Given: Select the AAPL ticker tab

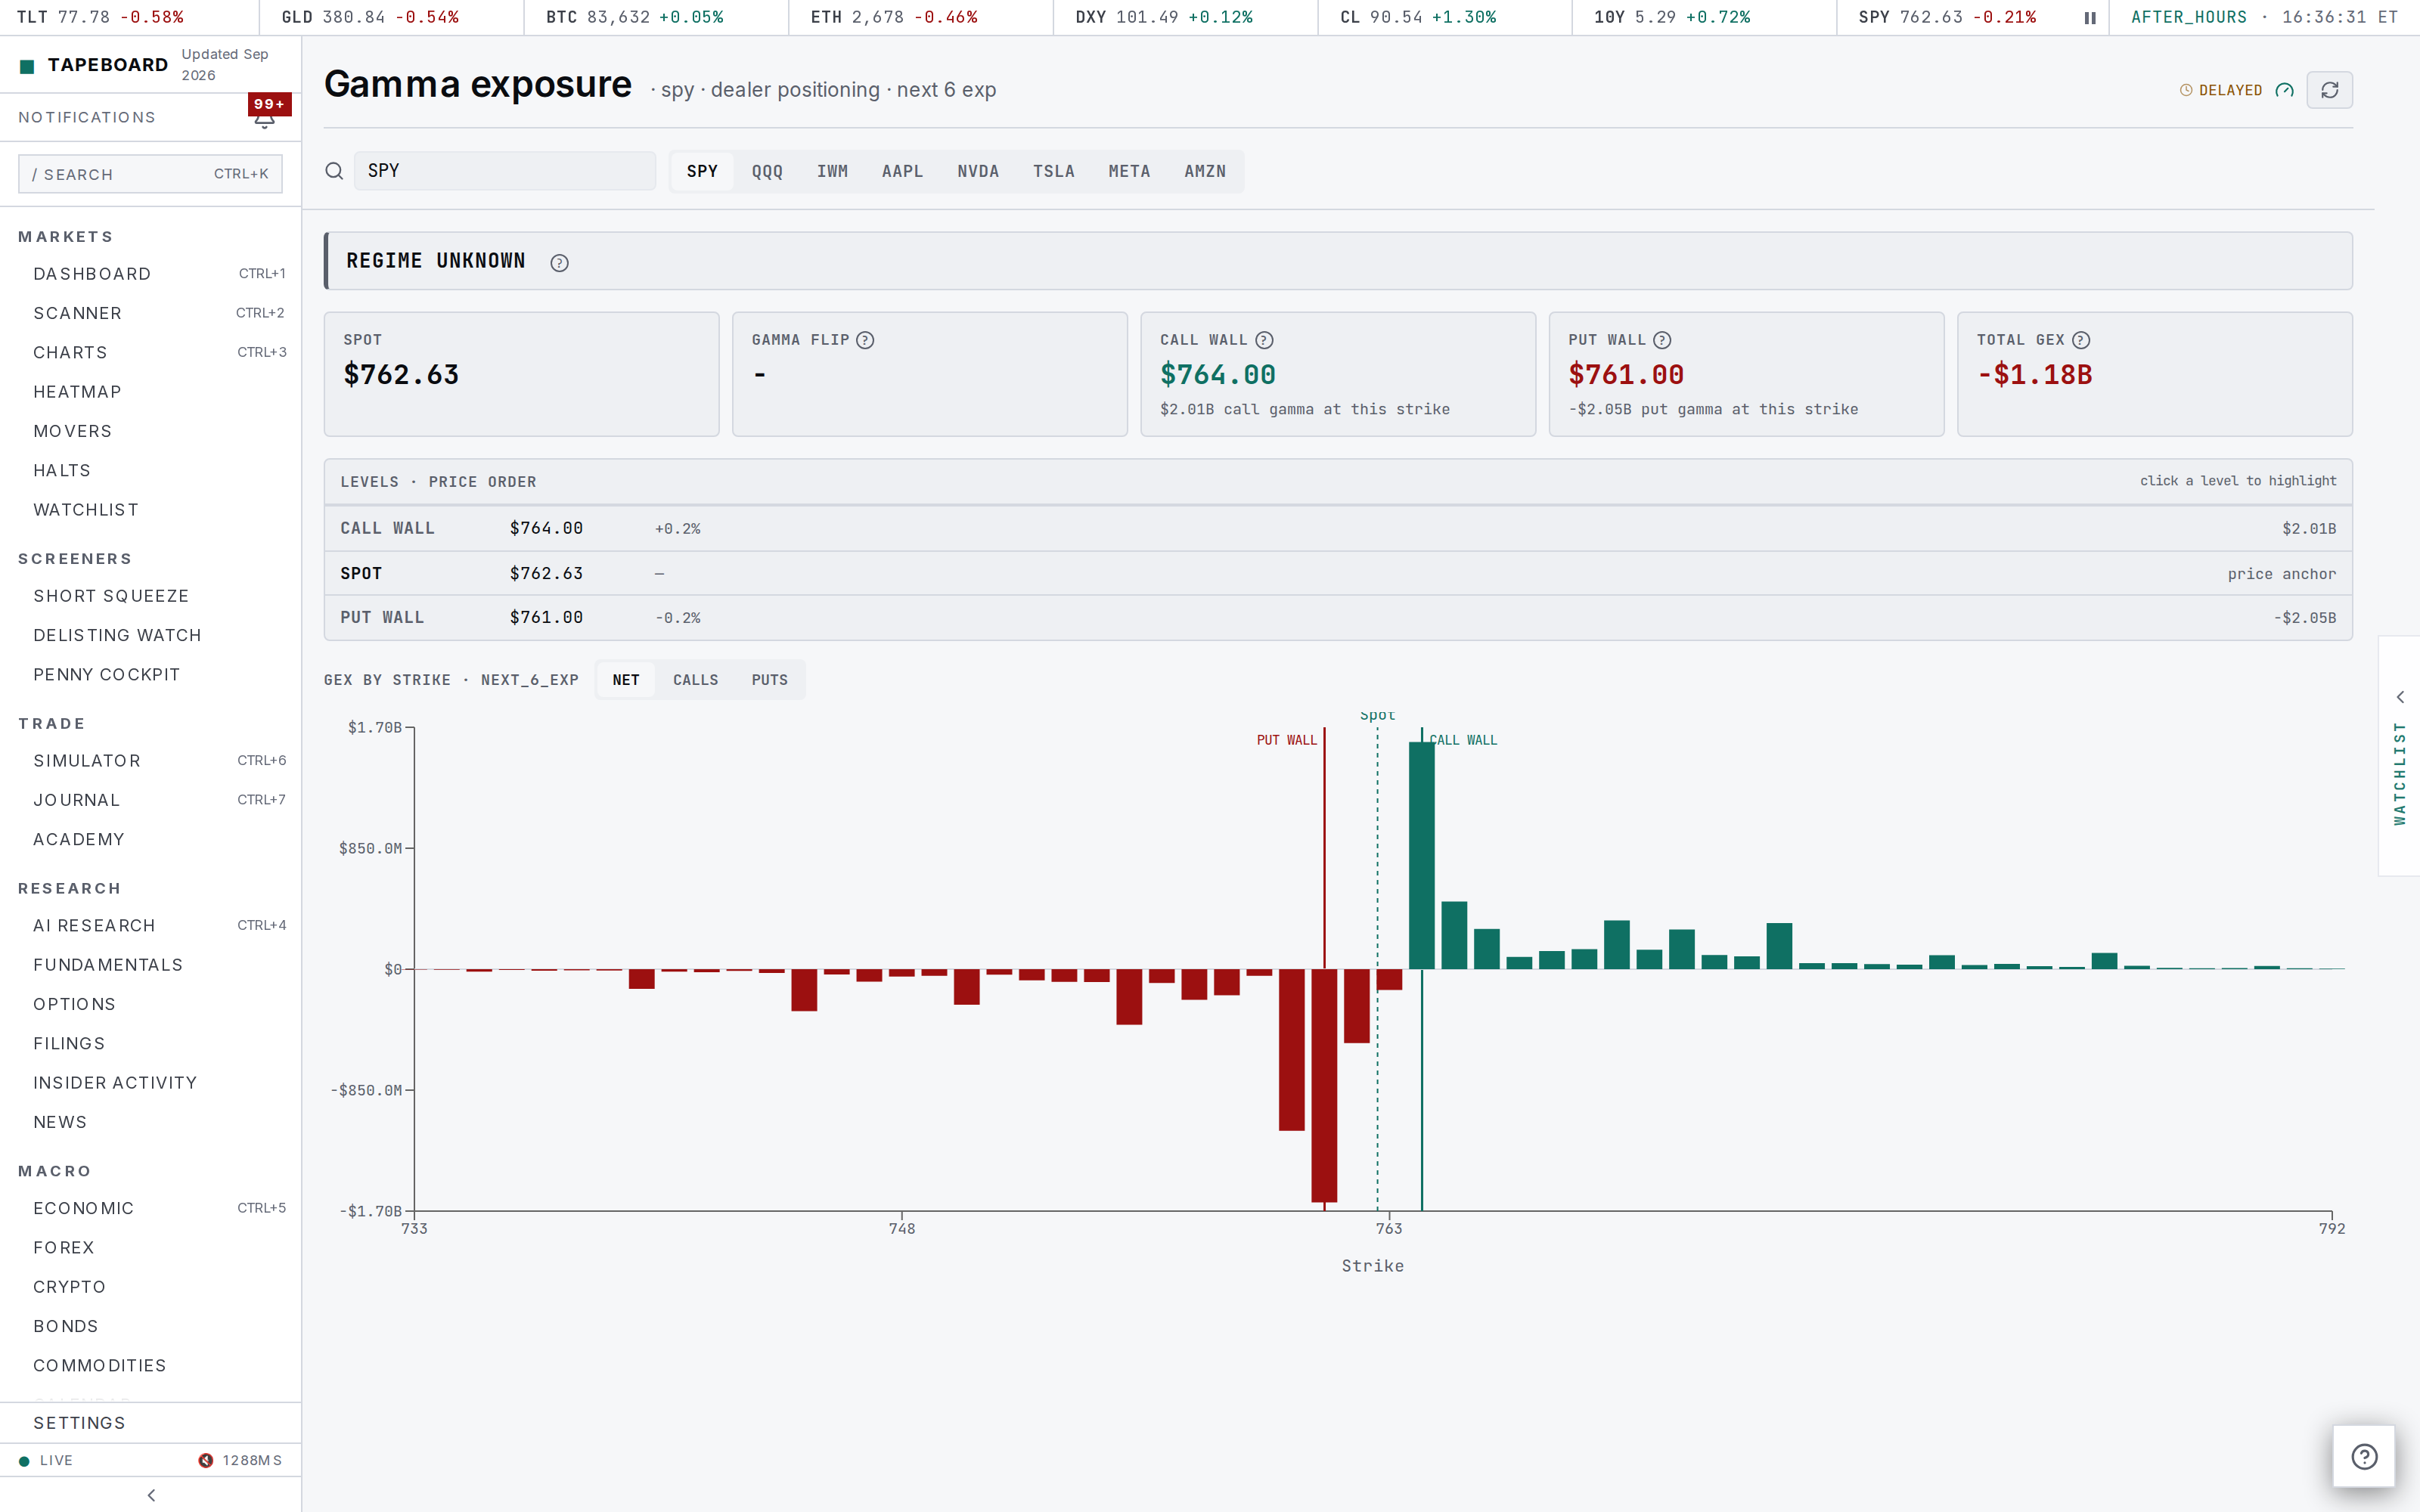Looking at the screenshot, I should (902, 171).
